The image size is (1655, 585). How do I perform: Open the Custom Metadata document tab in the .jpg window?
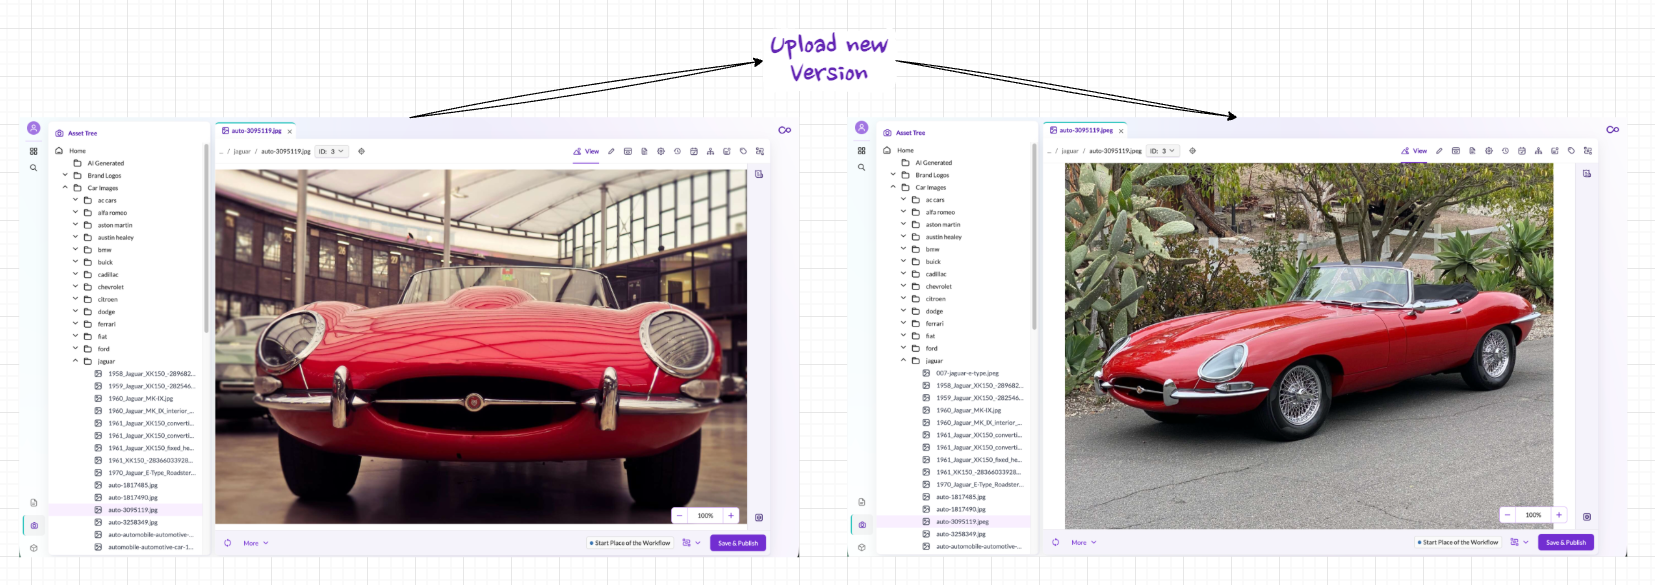[x=644, y=152]
